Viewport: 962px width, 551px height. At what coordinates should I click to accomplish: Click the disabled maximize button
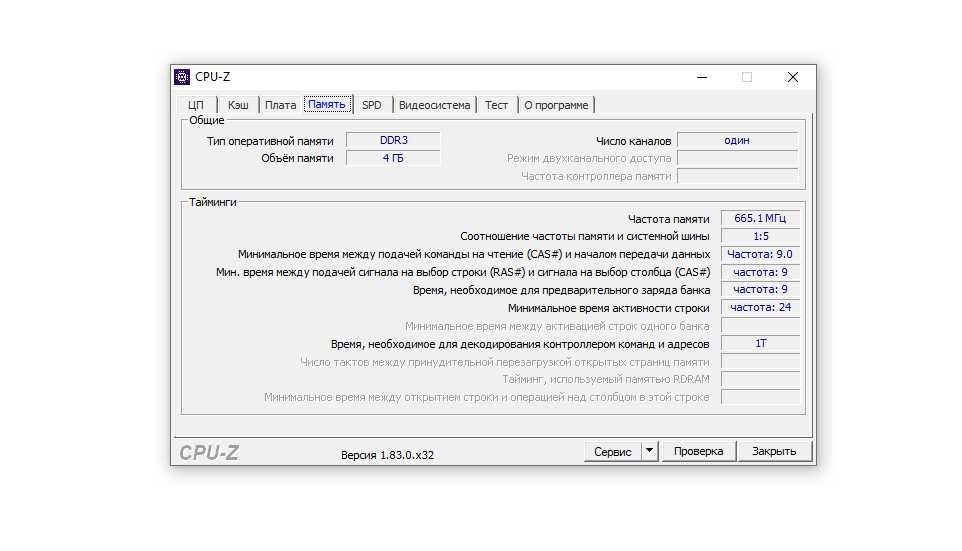pyautogui.click(x=747, y=77)
